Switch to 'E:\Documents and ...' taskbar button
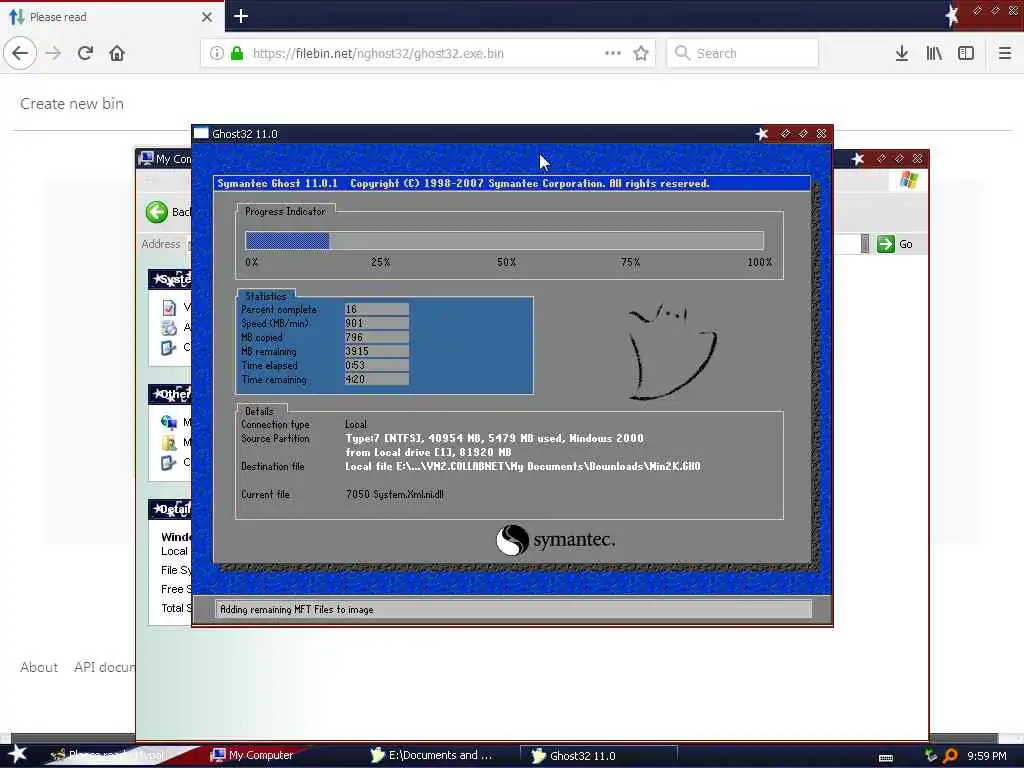1024x768 pixels. 432,755
